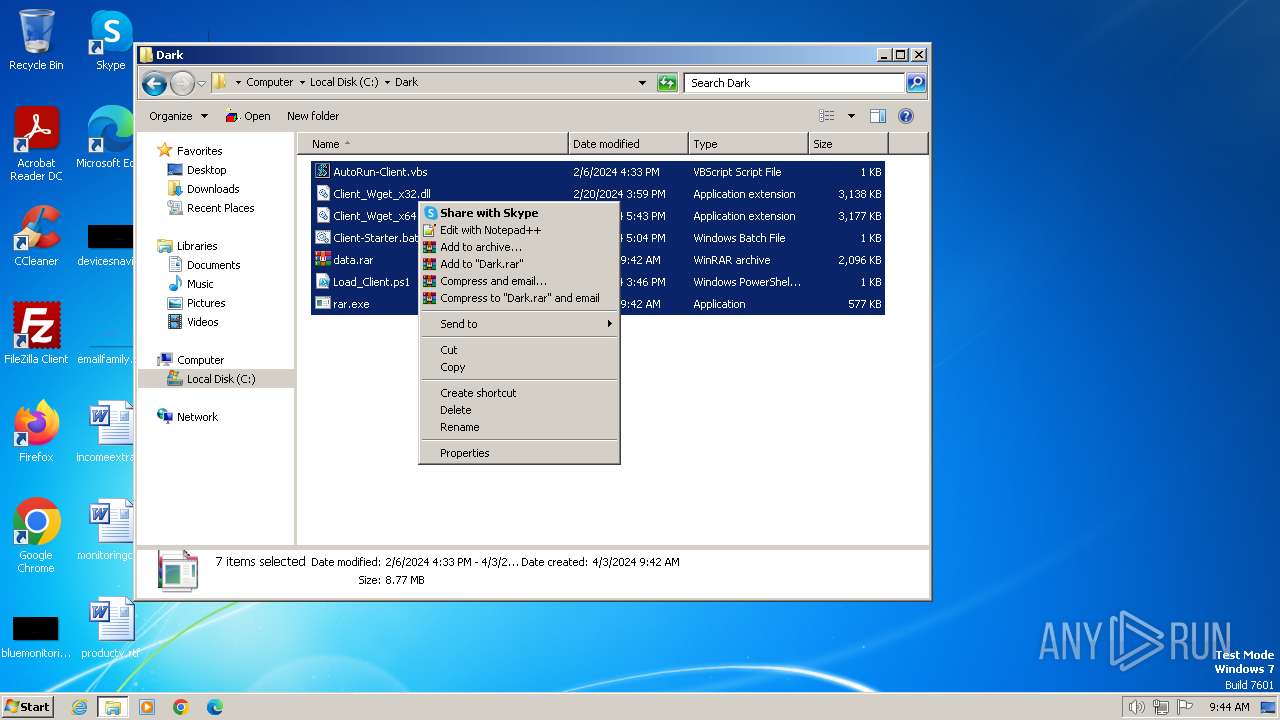Select Network in the navigation pane

pyautogui.click(x=197, y=417)
